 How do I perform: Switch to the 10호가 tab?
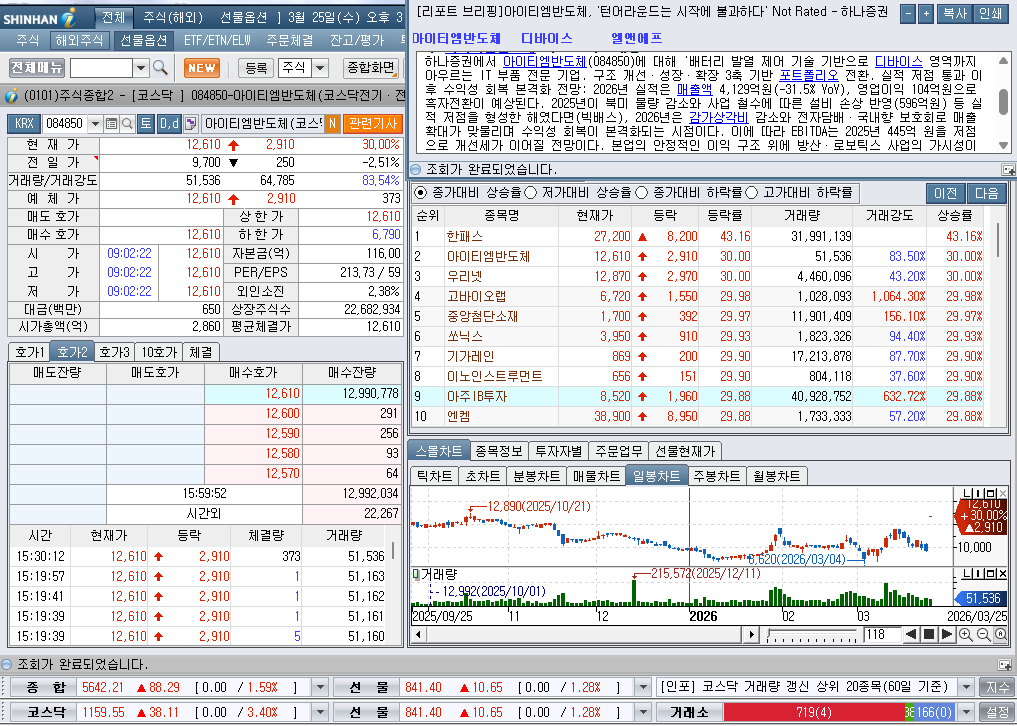pos(159,352)
